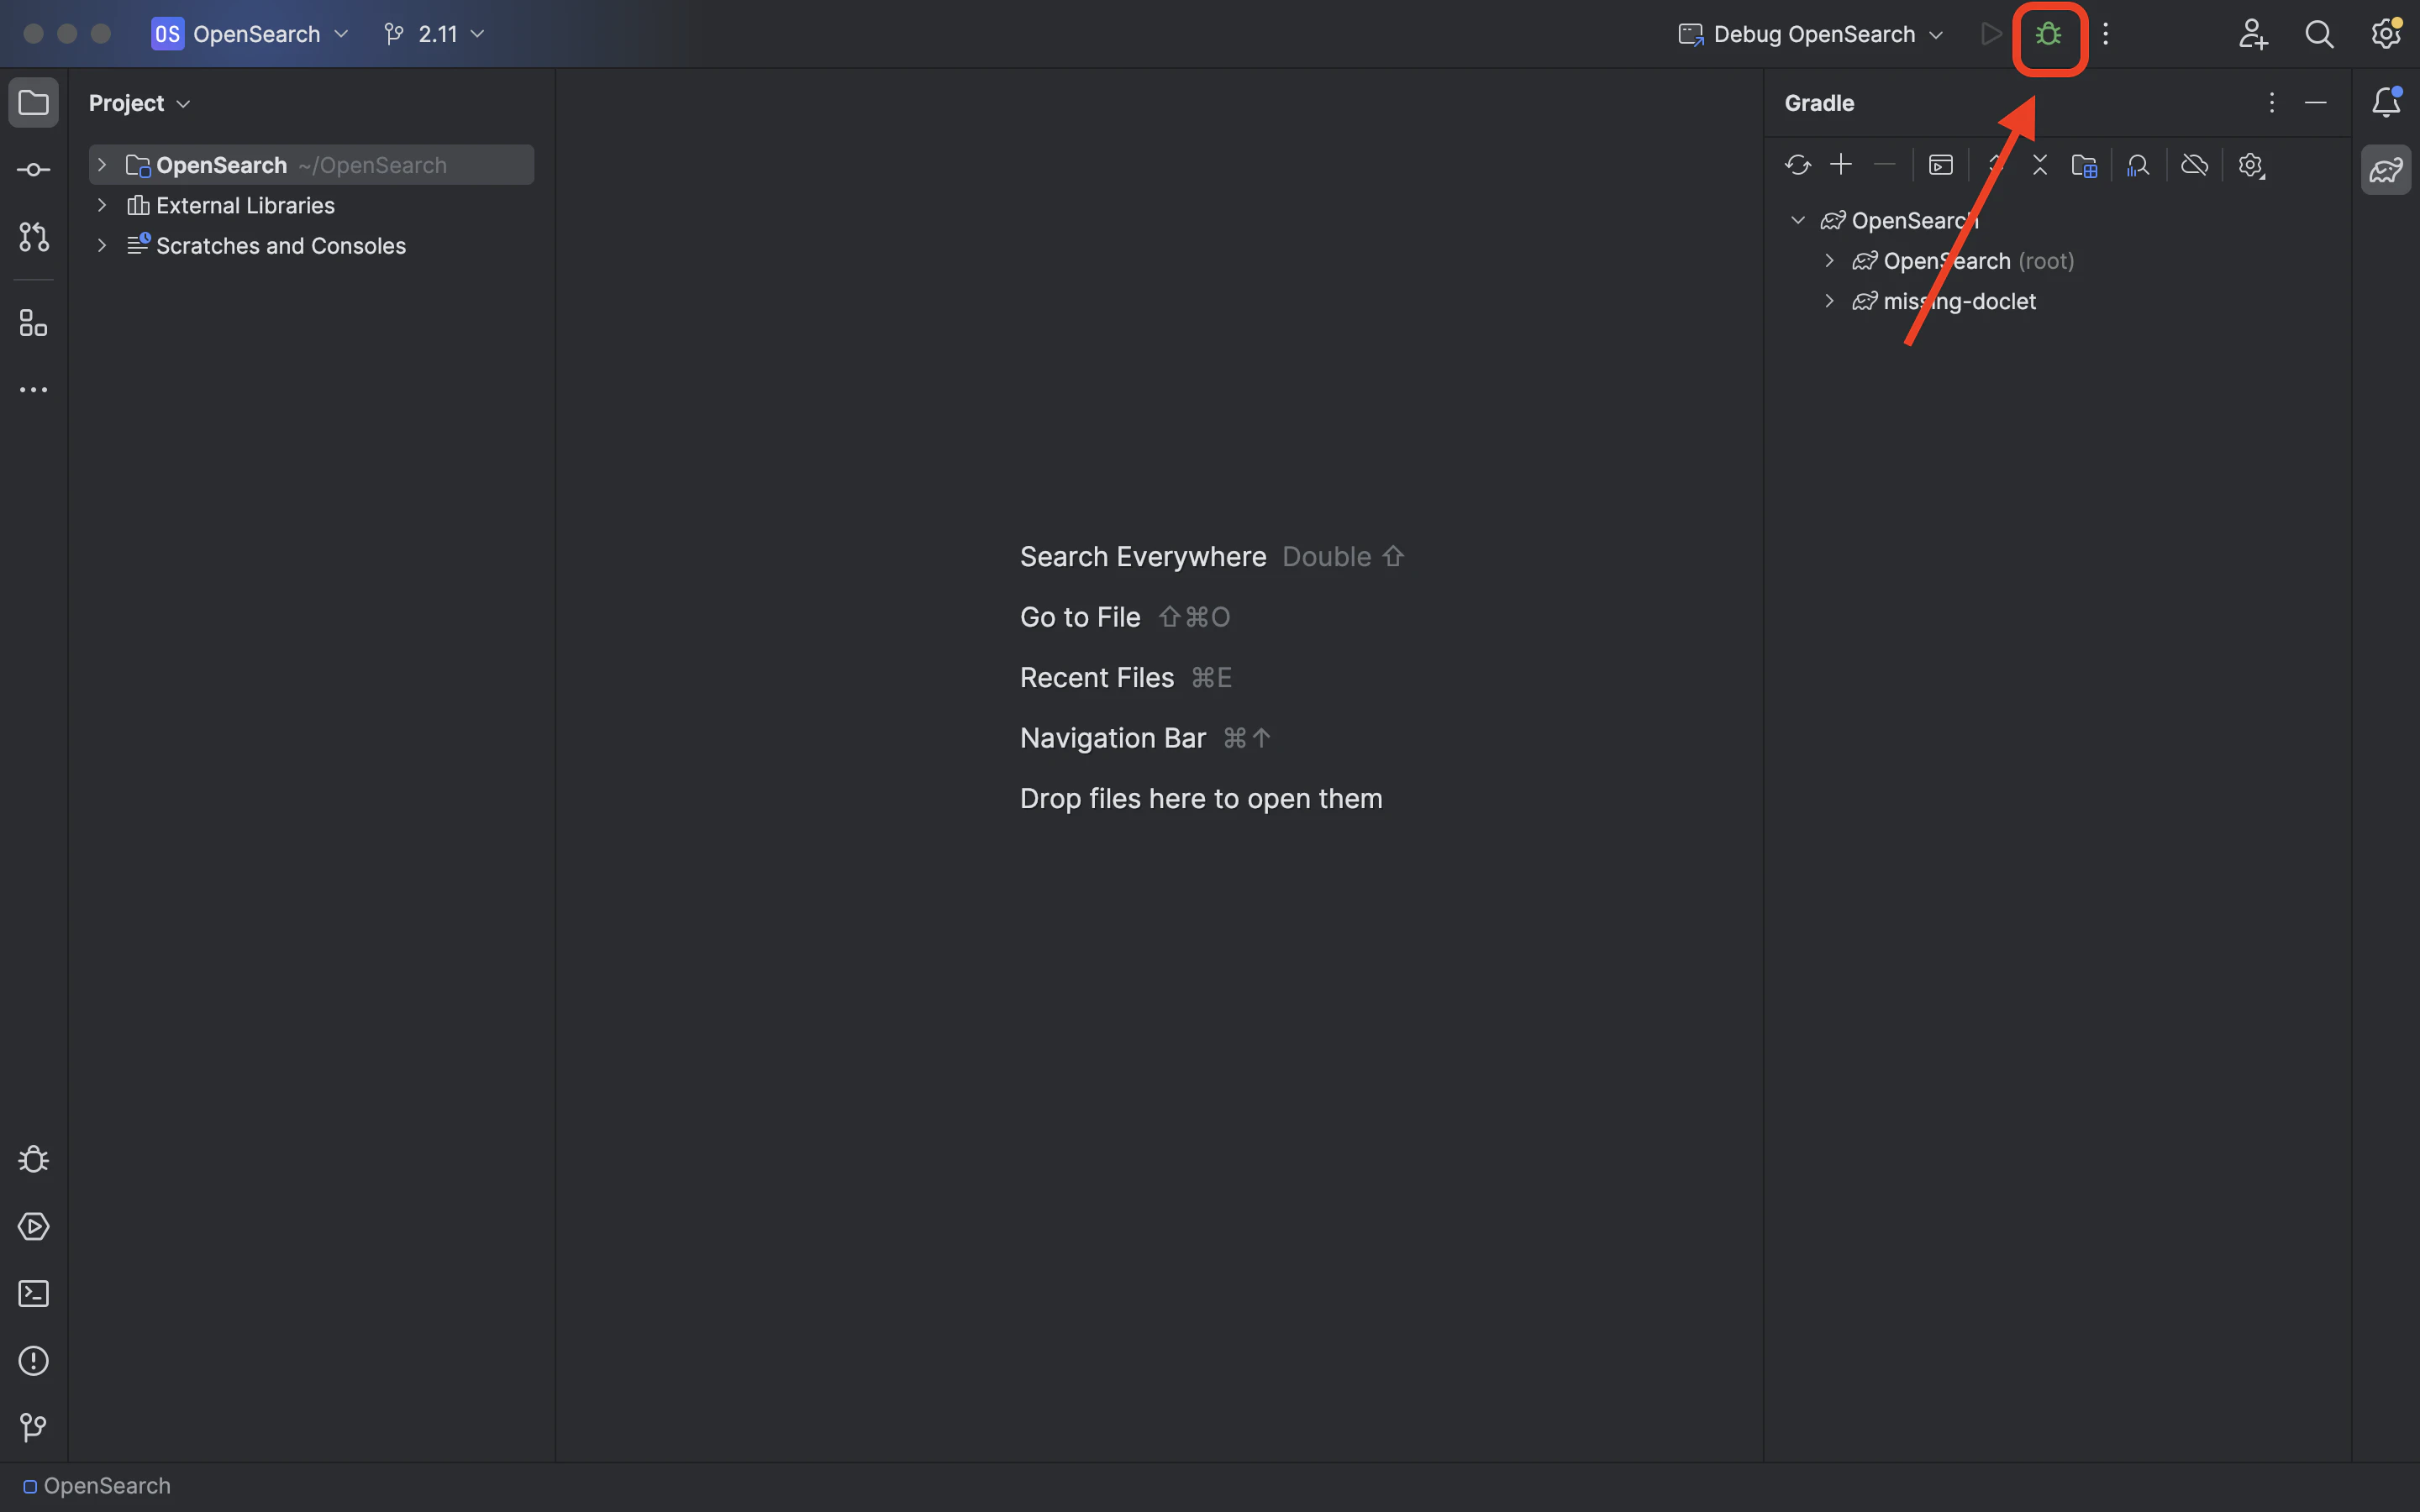Click the Execute Gradle Task icon

click(1940, 165)
